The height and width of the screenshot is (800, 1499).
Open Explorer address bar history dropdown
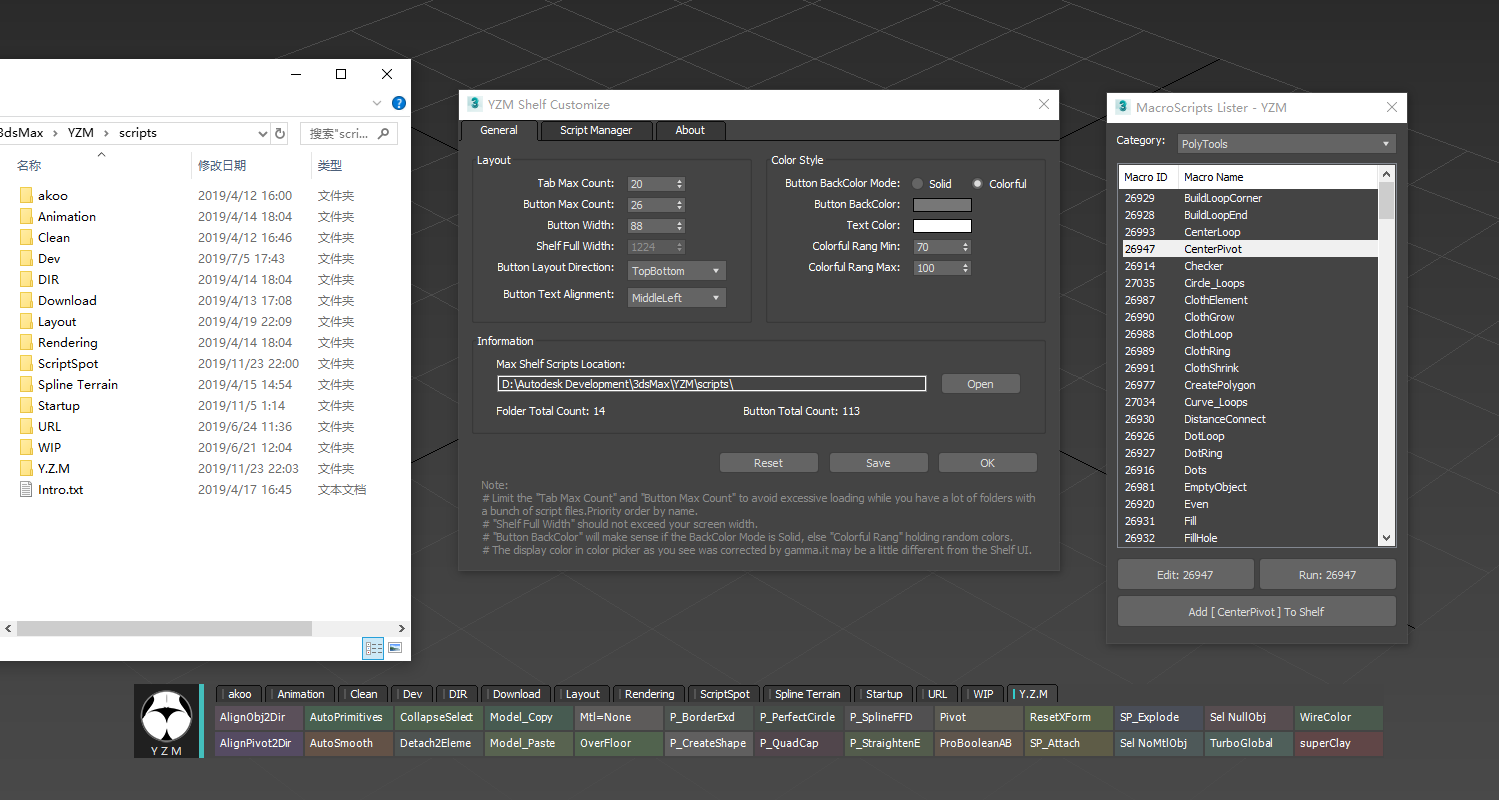pyautogui.click(x=263, y=133)
